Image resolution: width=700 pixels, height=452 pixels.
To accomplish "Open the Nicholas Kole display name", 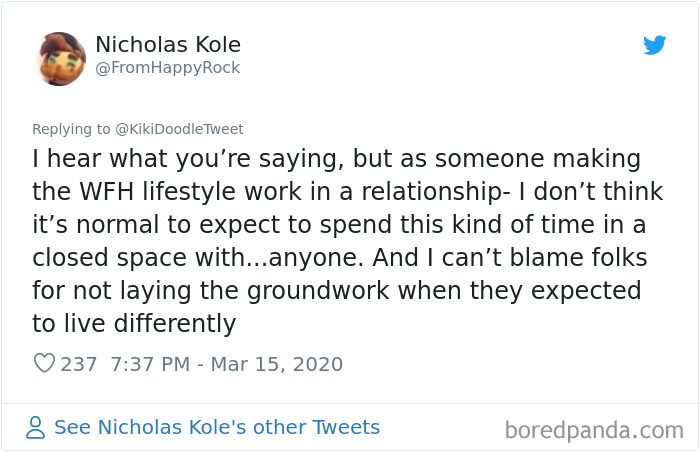I will pos(167,44).
